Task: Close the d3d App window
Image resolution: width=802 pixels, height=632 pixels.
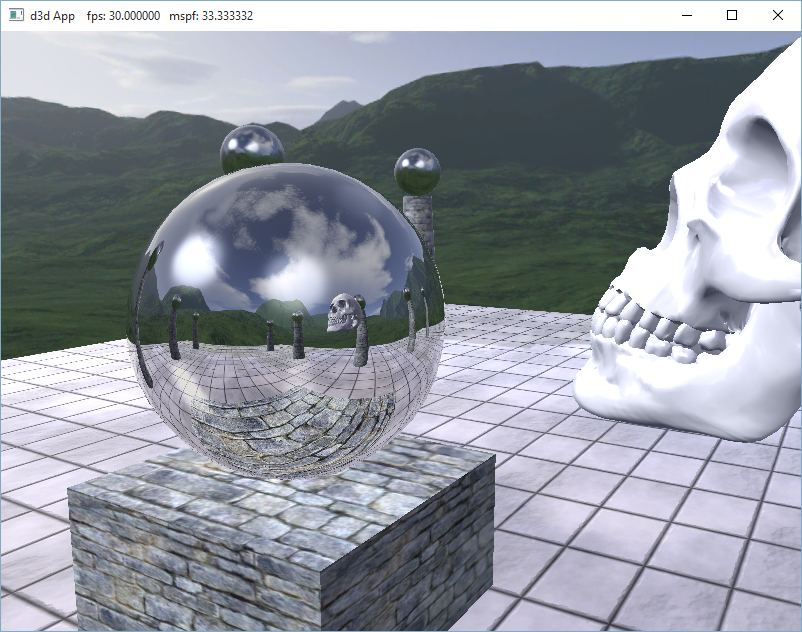Action: 778,15
